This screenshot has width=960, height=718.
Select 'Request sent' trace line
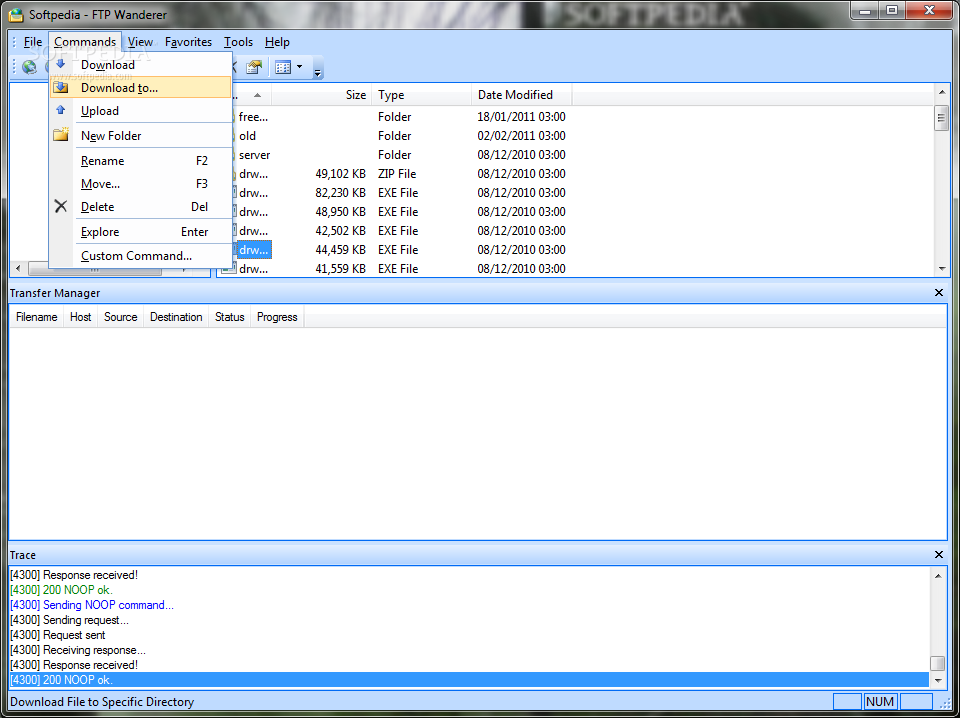coord(470,635)
